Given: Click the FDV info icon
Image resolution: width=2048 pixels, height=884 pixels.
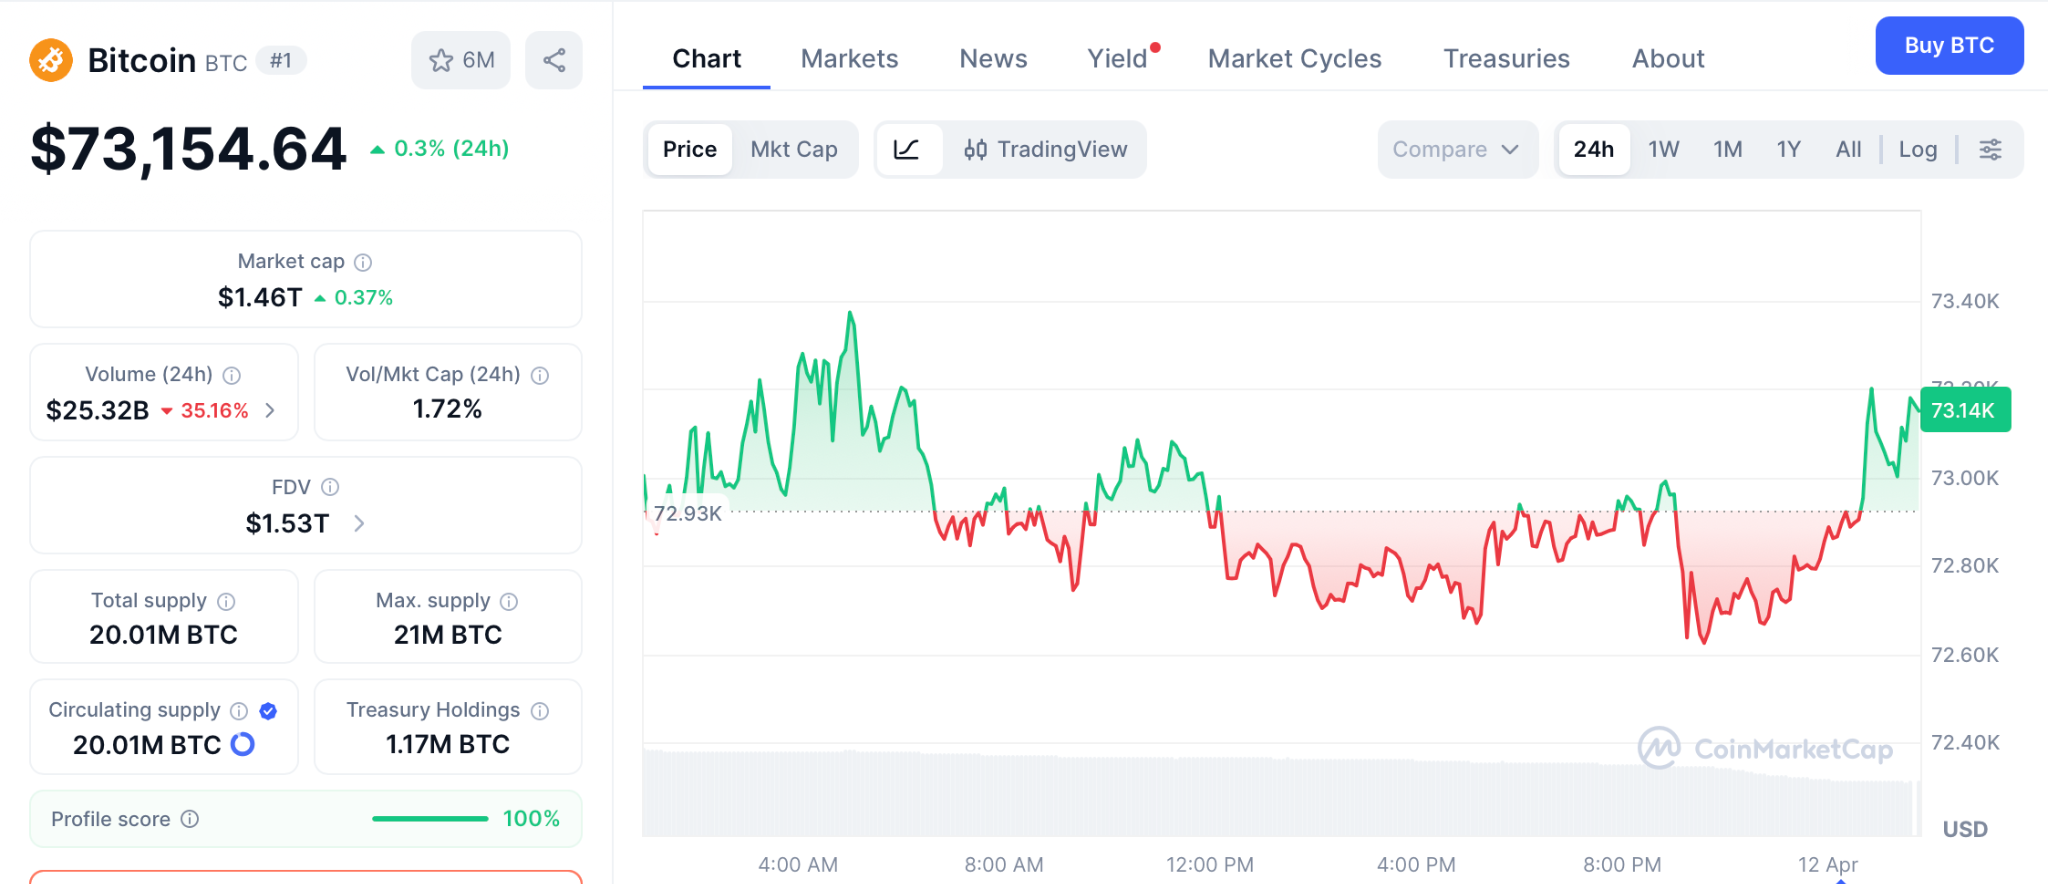Looking at the screenshot, I should coord(330,487).
